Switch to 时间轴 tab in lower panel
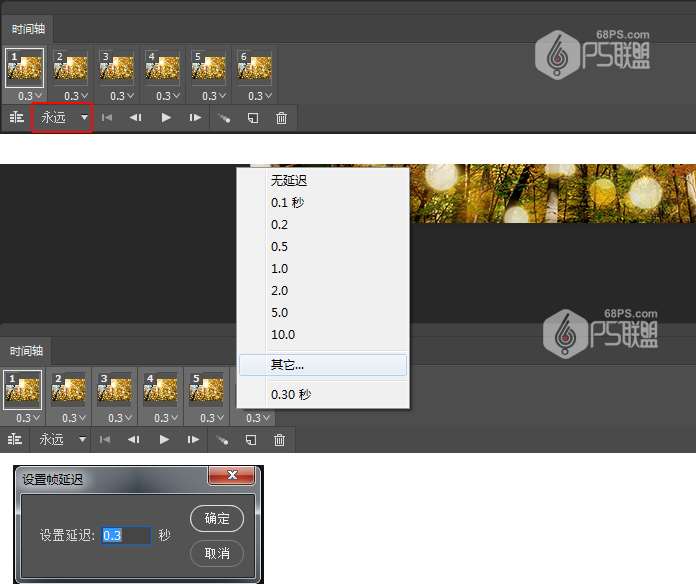Screen dimensions: 696x584 (x=26, y=351)
